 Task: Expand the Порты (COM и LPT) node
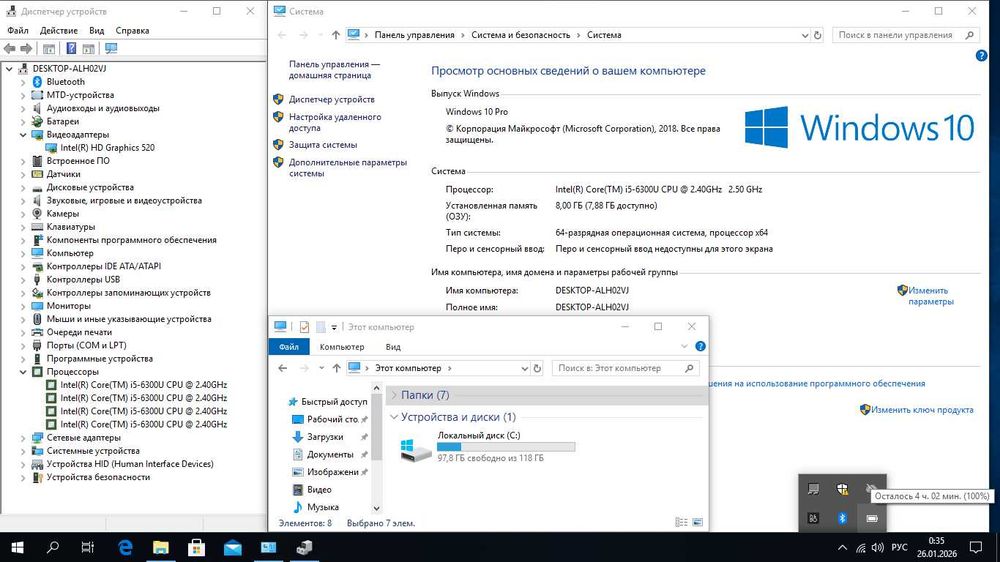coord(23,345)
